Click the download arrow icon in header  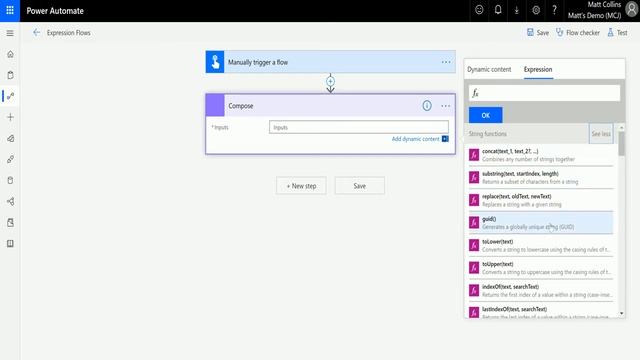pyautogui.click(x=517, y=11)
